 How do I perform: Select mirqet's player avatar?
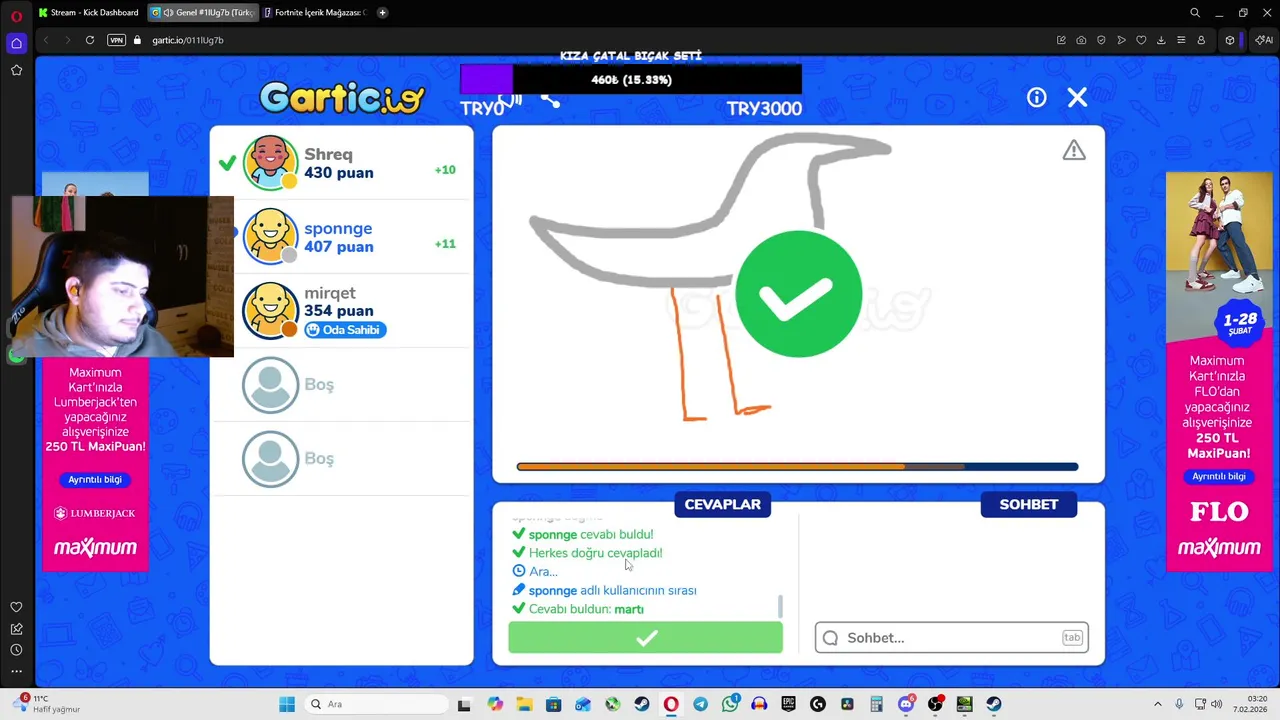point(270,310)
